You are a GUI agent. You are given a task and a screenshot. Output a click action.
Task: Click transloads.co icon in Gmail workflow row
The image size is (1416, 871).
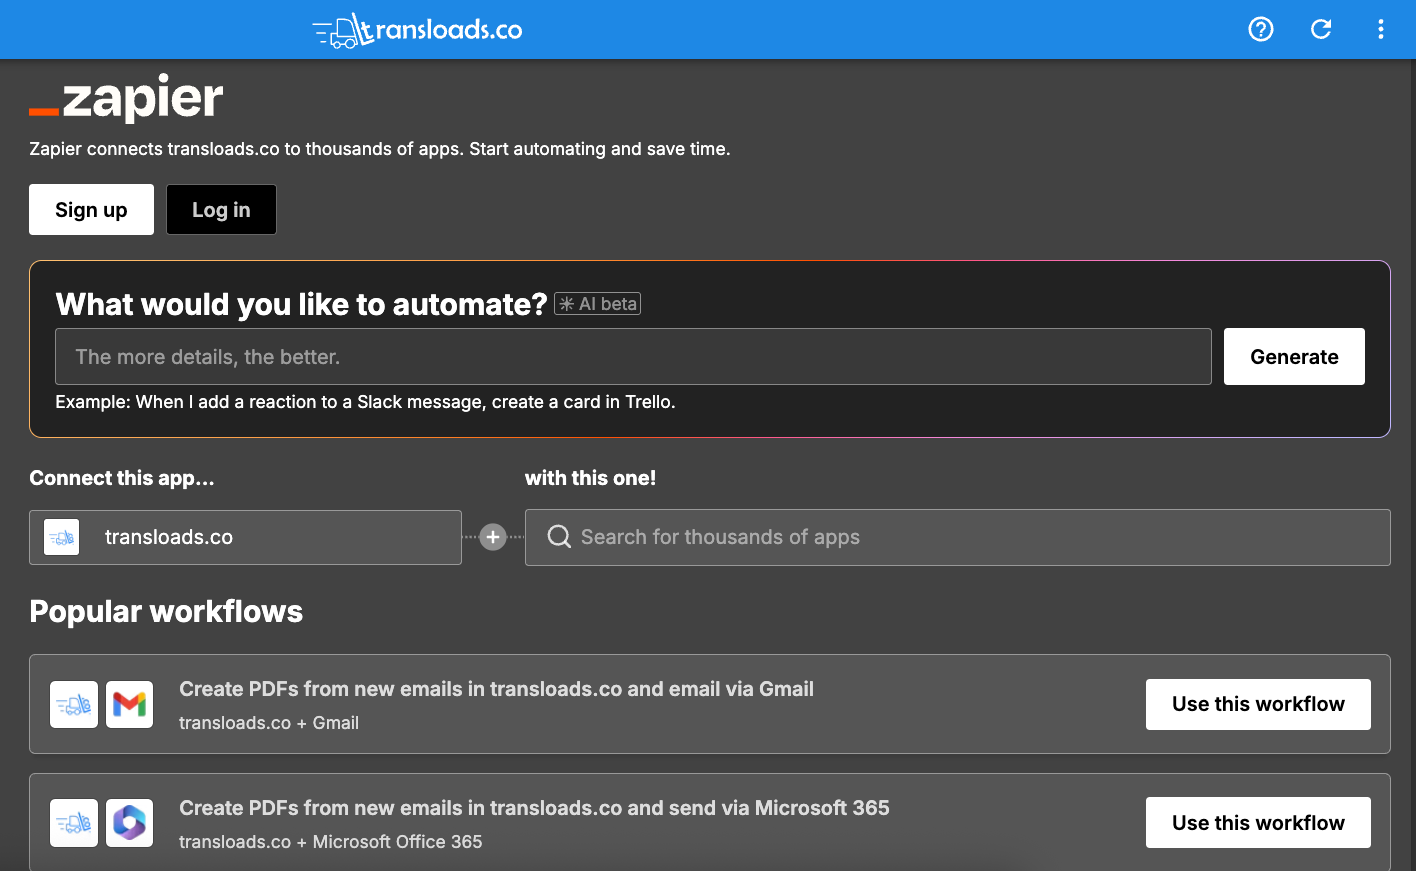pos(74,704)
